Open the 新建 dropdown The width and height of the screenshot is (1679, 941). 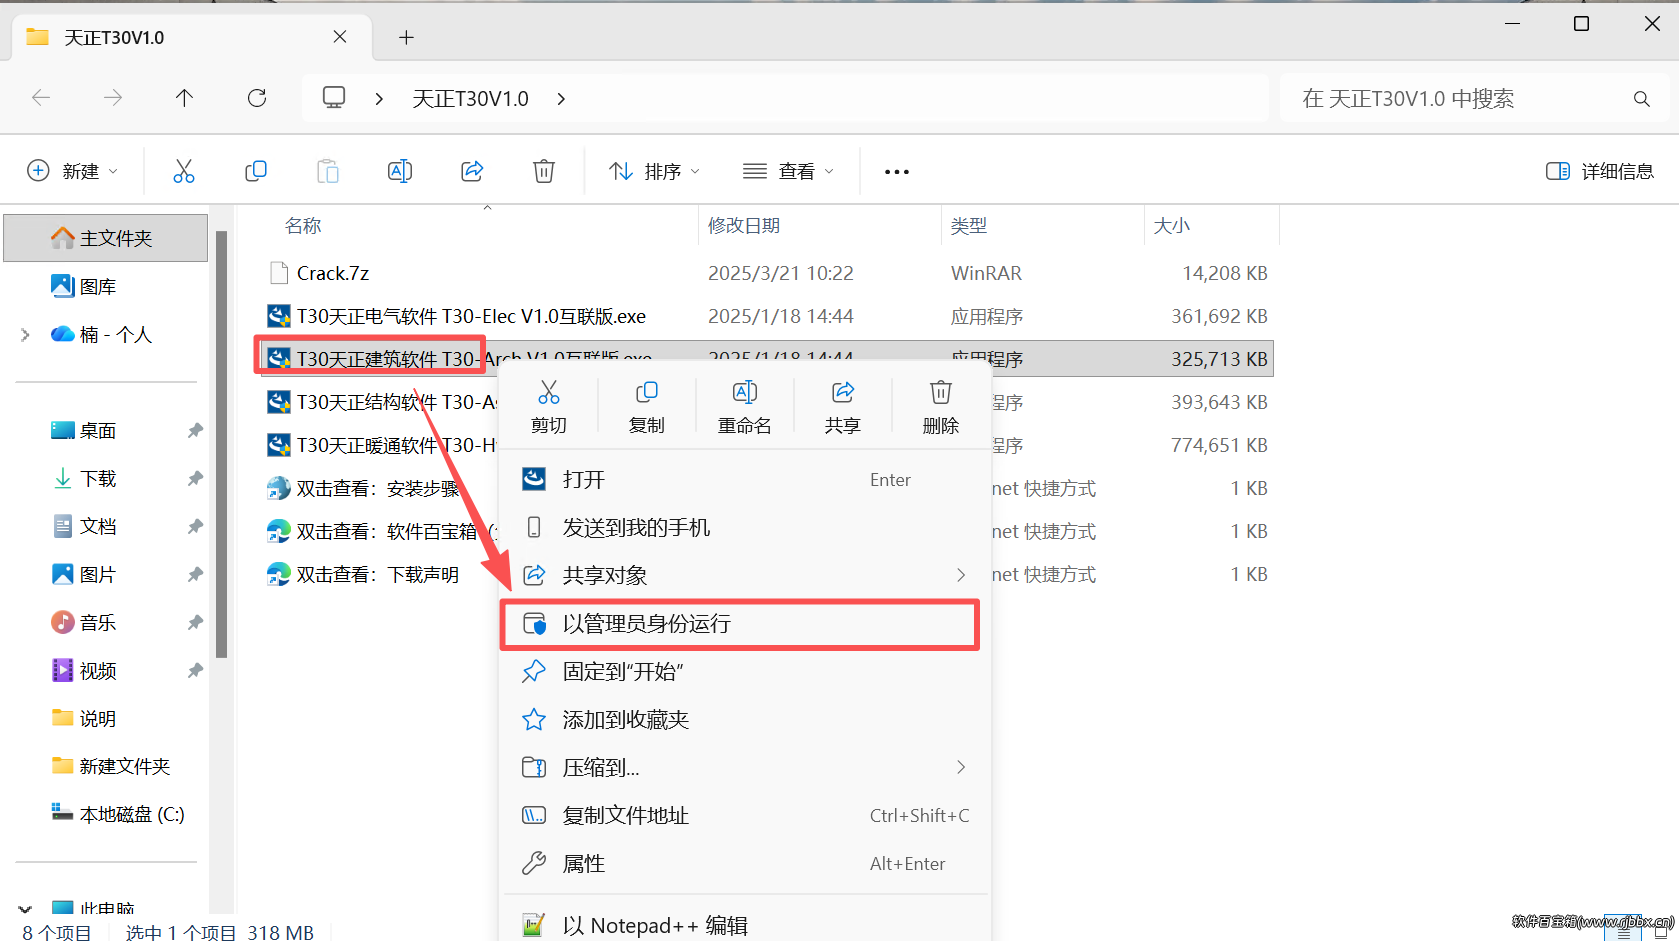[x=73, y=171]
